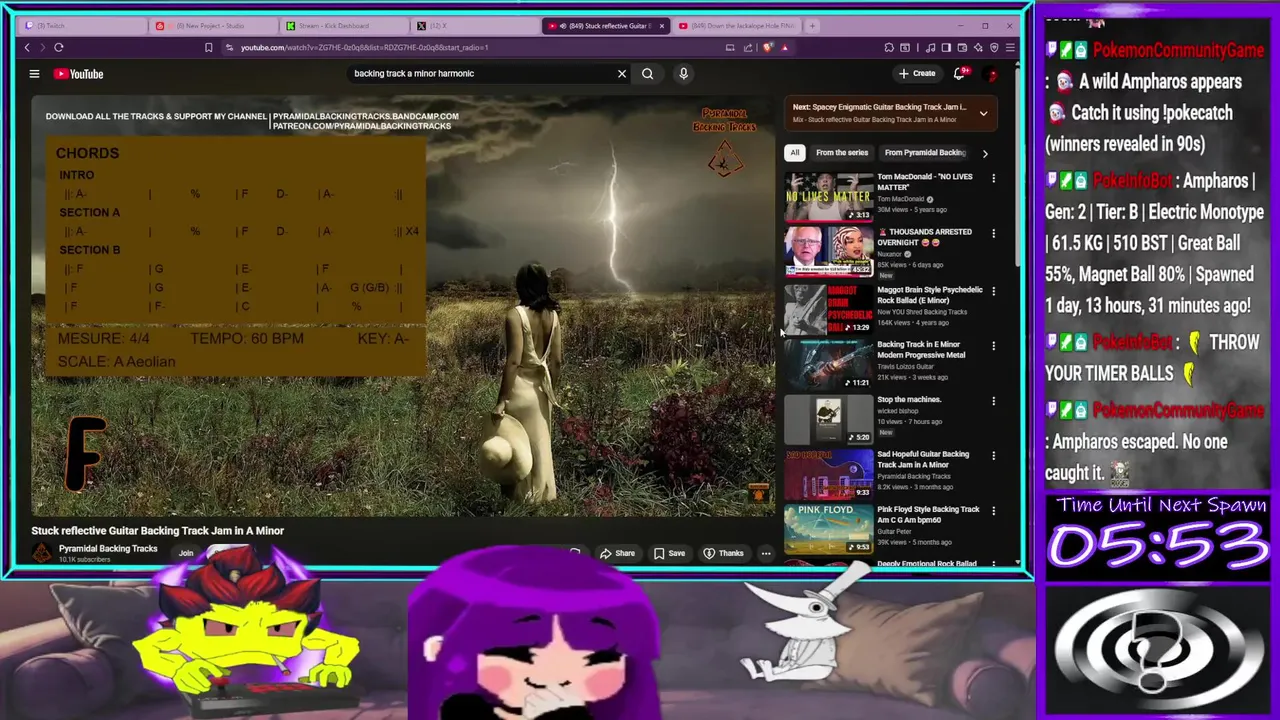
Task: Open Pink Floyd Style Backing Track thumbnail
Action: (x=828, y=530)
